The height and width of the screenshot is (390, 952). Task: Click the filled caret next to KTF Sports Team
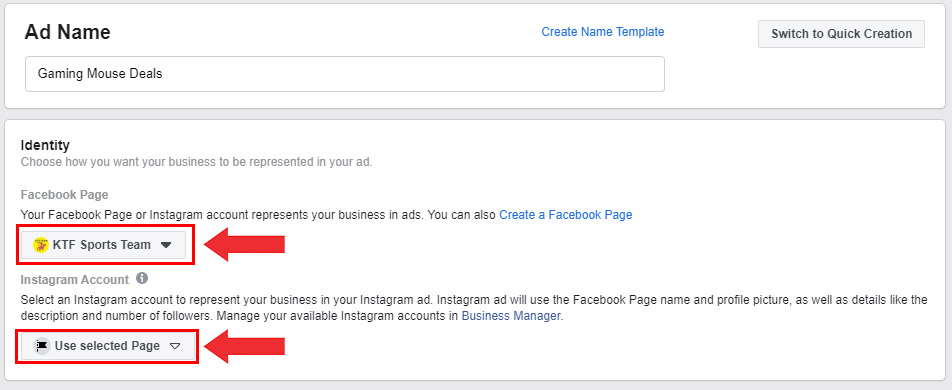tap(166, 245)
